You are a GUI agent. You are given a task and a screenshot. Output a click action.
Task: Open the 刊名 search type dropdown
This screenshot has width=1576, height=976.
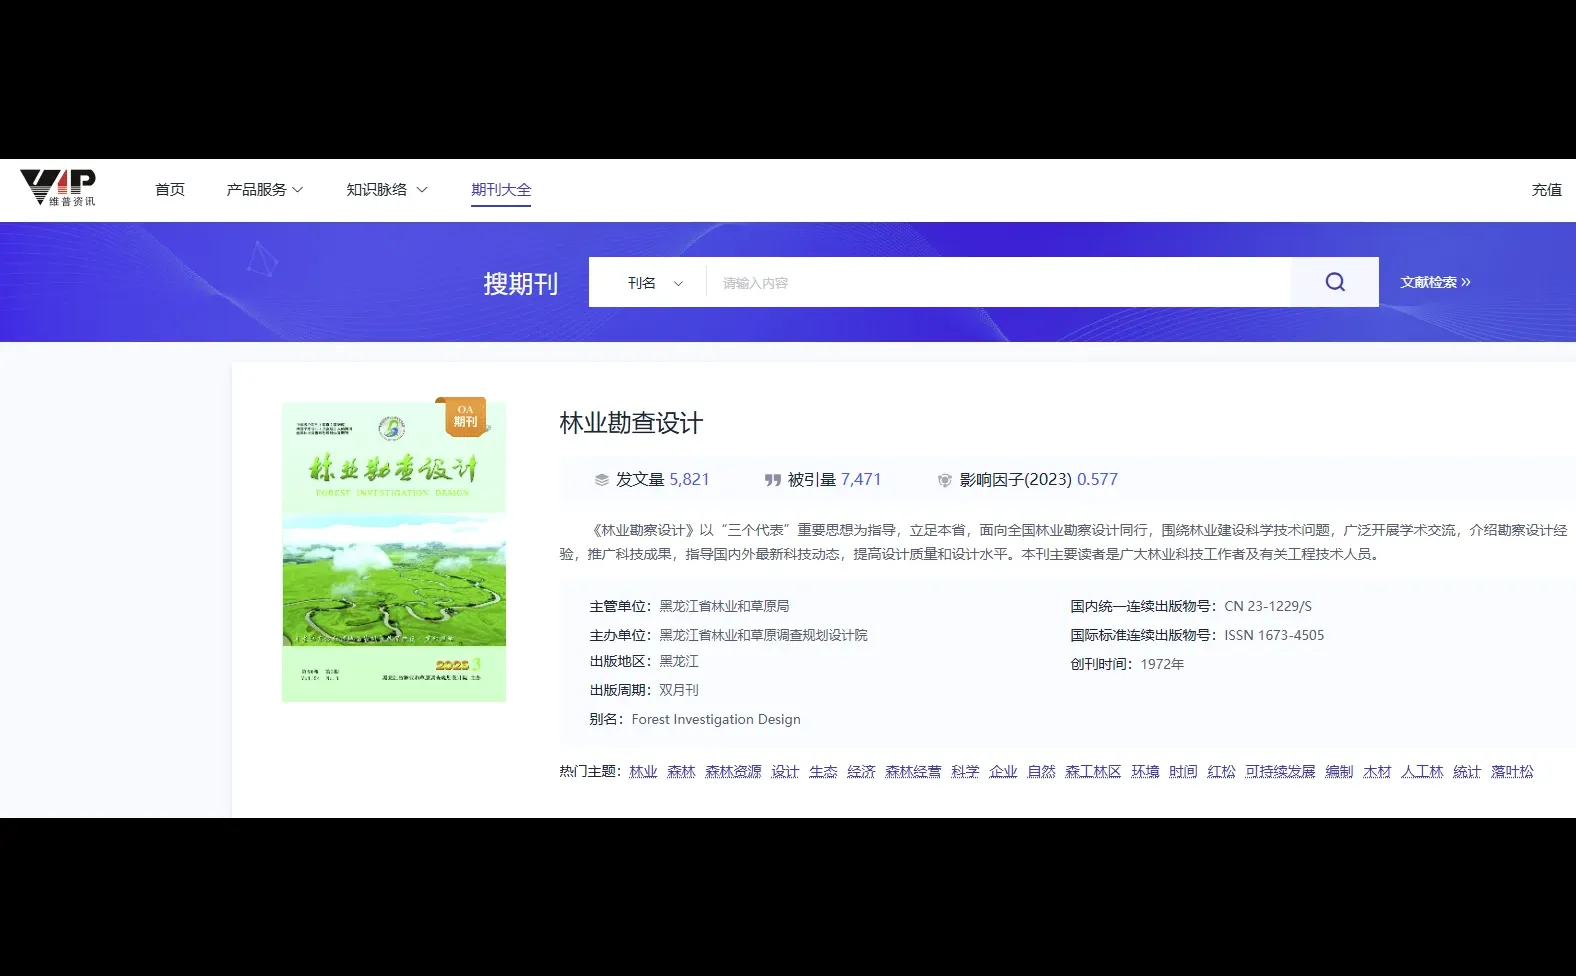pos(655,283)
